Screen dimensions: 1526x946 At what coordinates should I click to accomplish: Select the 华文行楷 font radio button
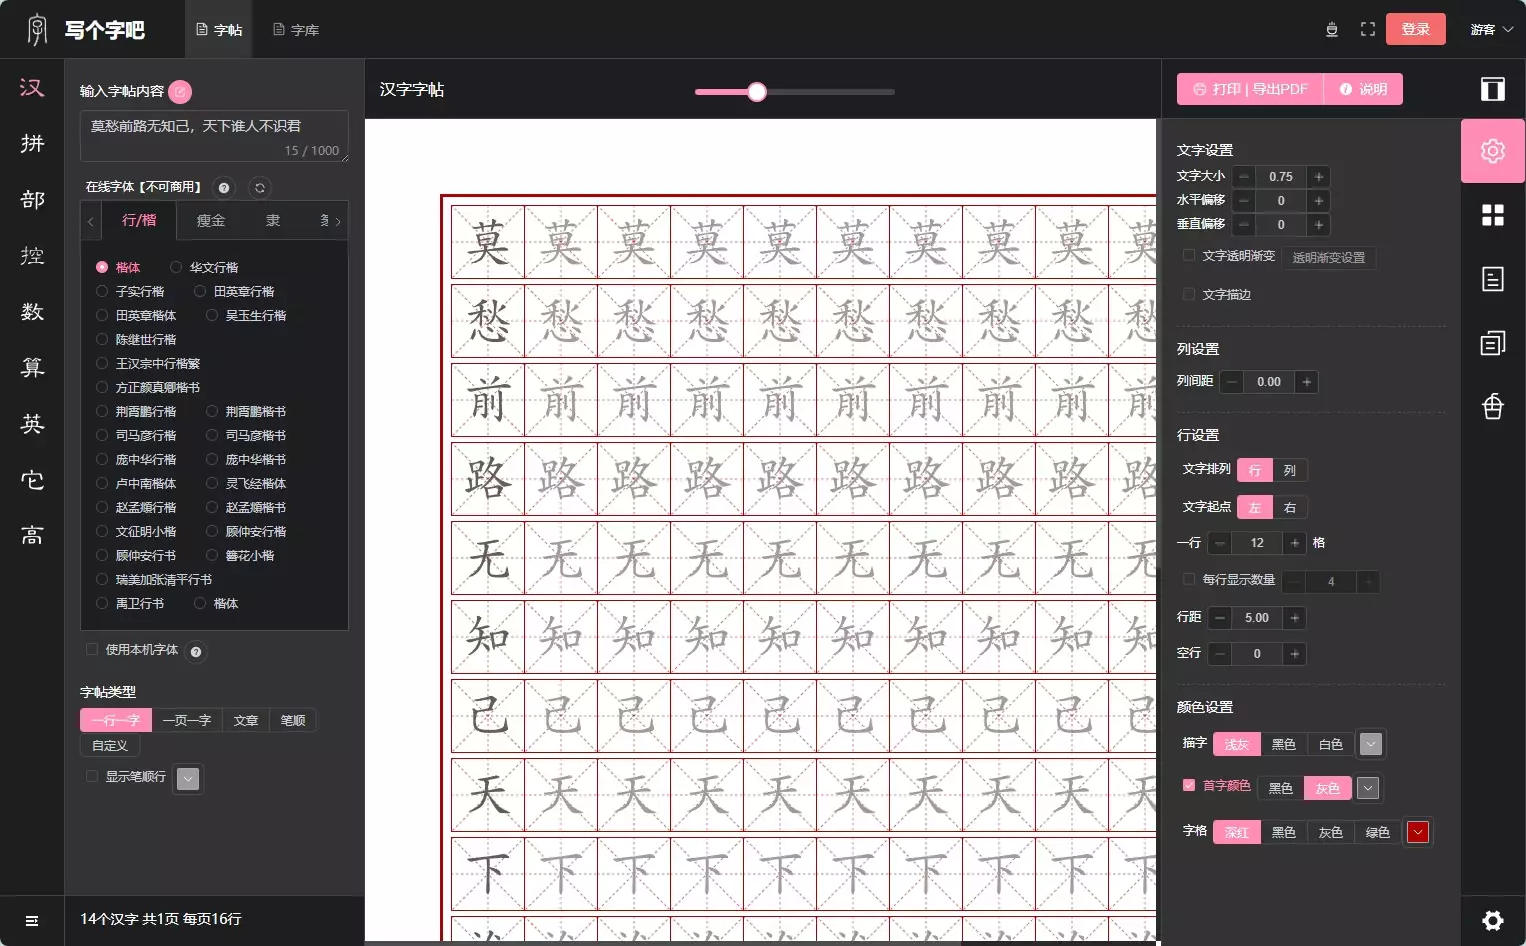coord(176,267)
